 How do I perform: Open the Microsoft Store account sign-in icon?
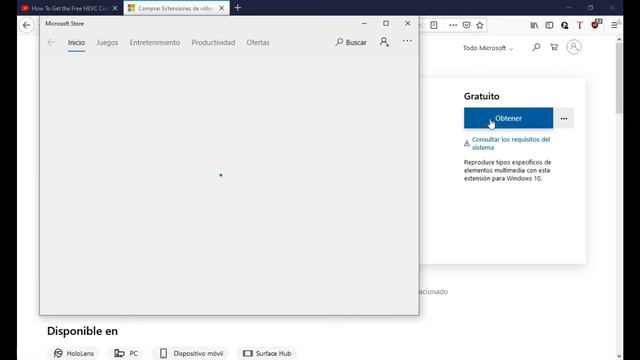tap(384, 42)
